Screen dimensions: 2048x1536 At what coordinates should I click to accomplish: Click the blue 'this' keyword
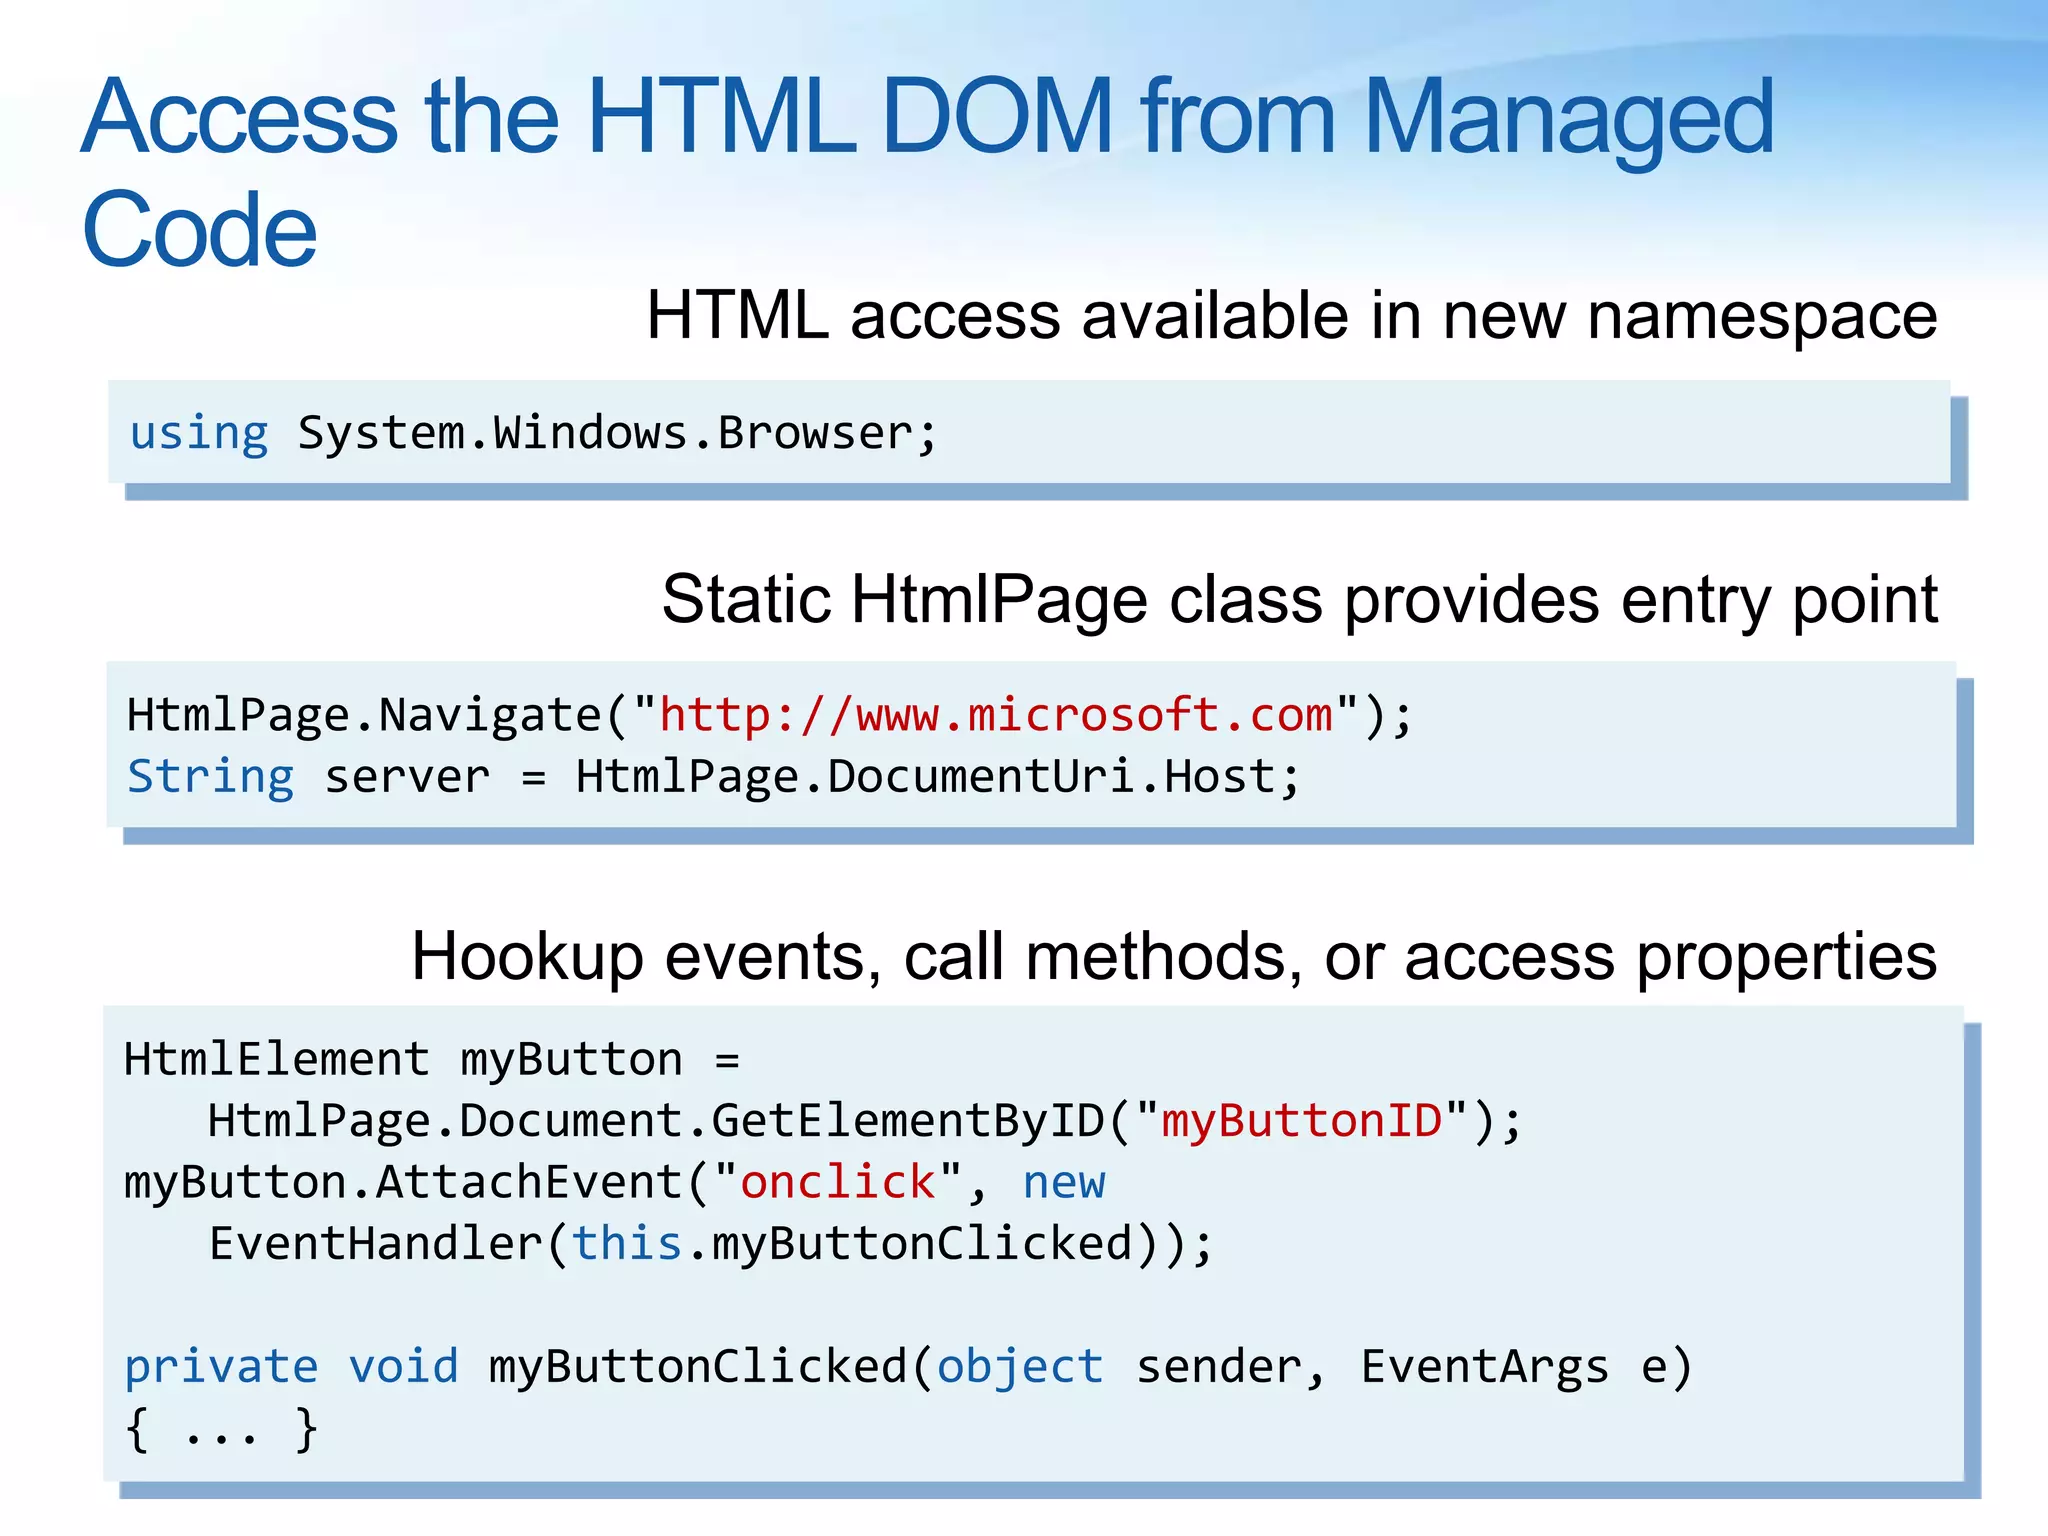click(627, 1244)
